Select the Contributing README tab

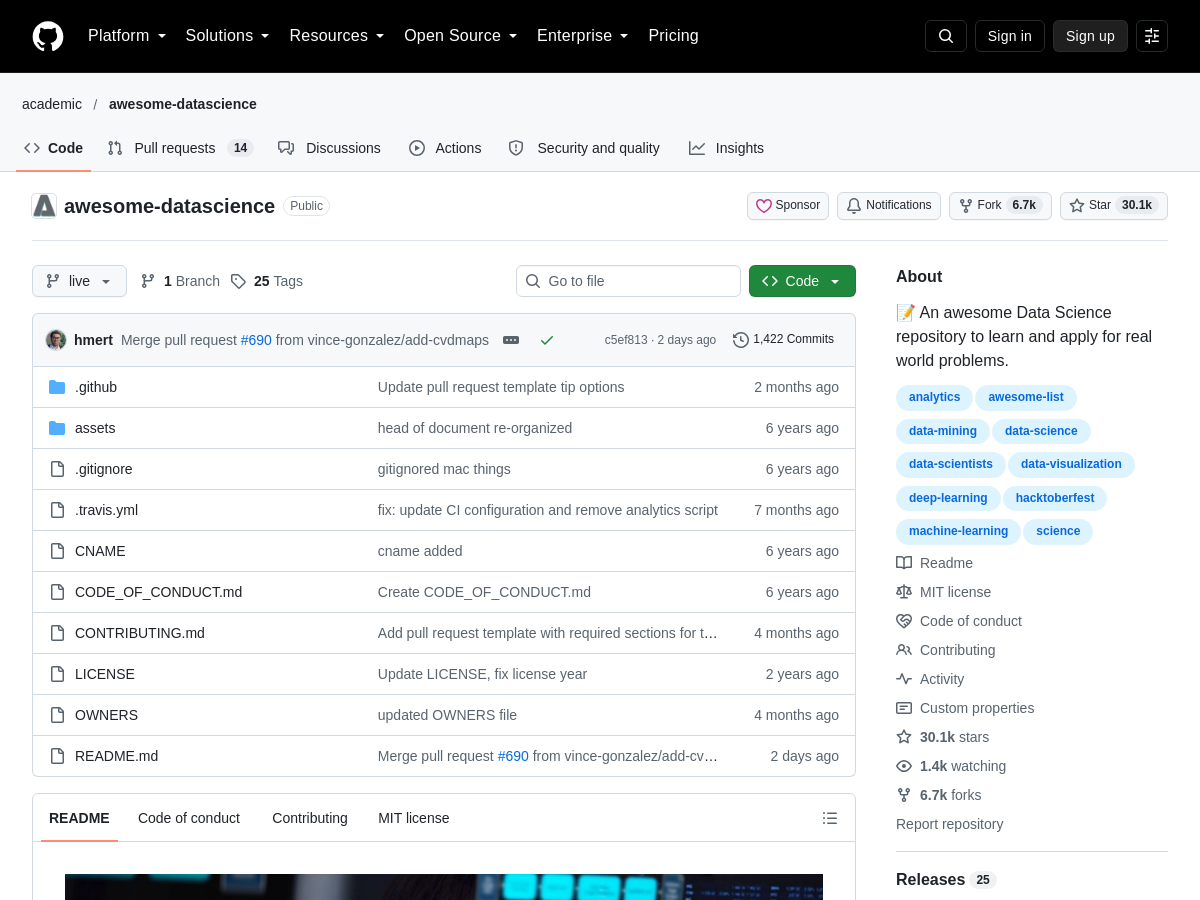[x=310, y=818]
